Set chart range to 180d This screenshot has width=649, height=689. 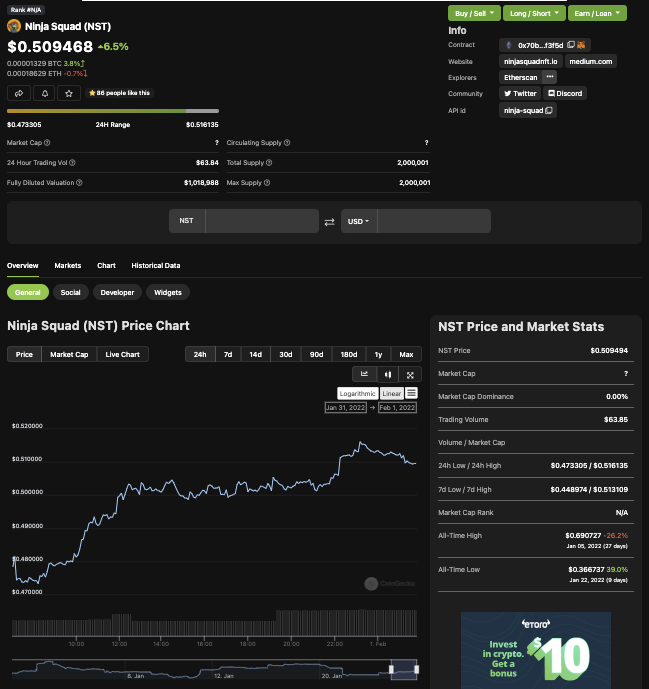coord(349,354)
